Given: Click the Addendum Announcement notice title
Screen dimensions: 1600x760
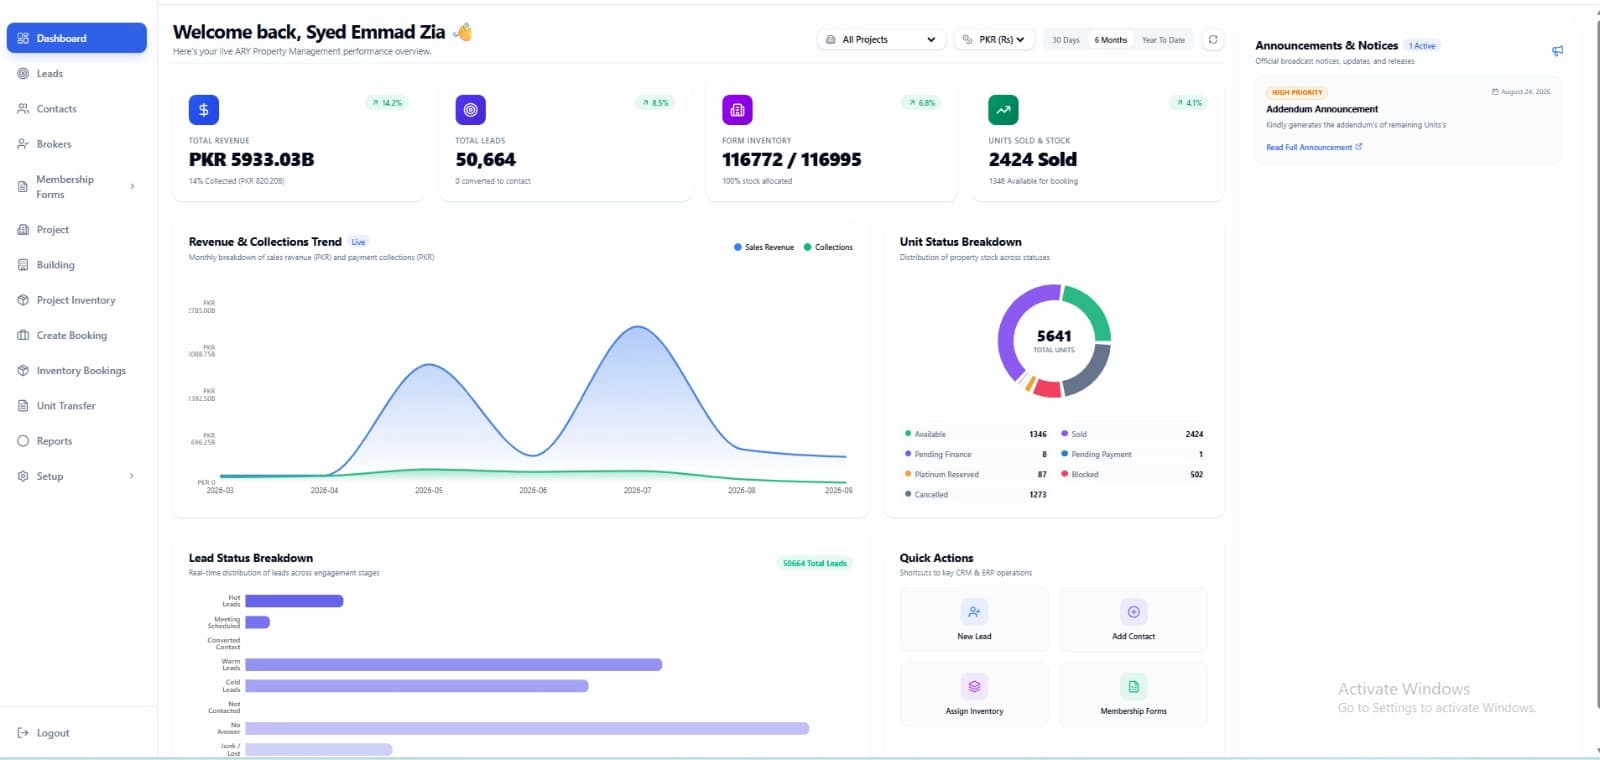Looking at the screenshot, I should (1322, 109).
